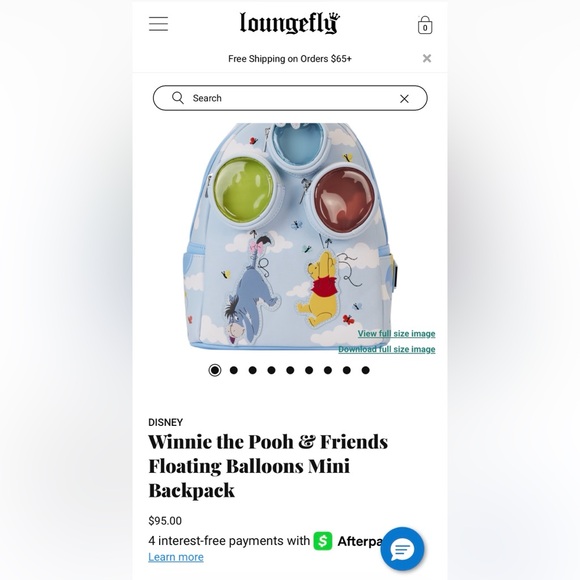Open the Afterpay Learn more link

point(176,557)
